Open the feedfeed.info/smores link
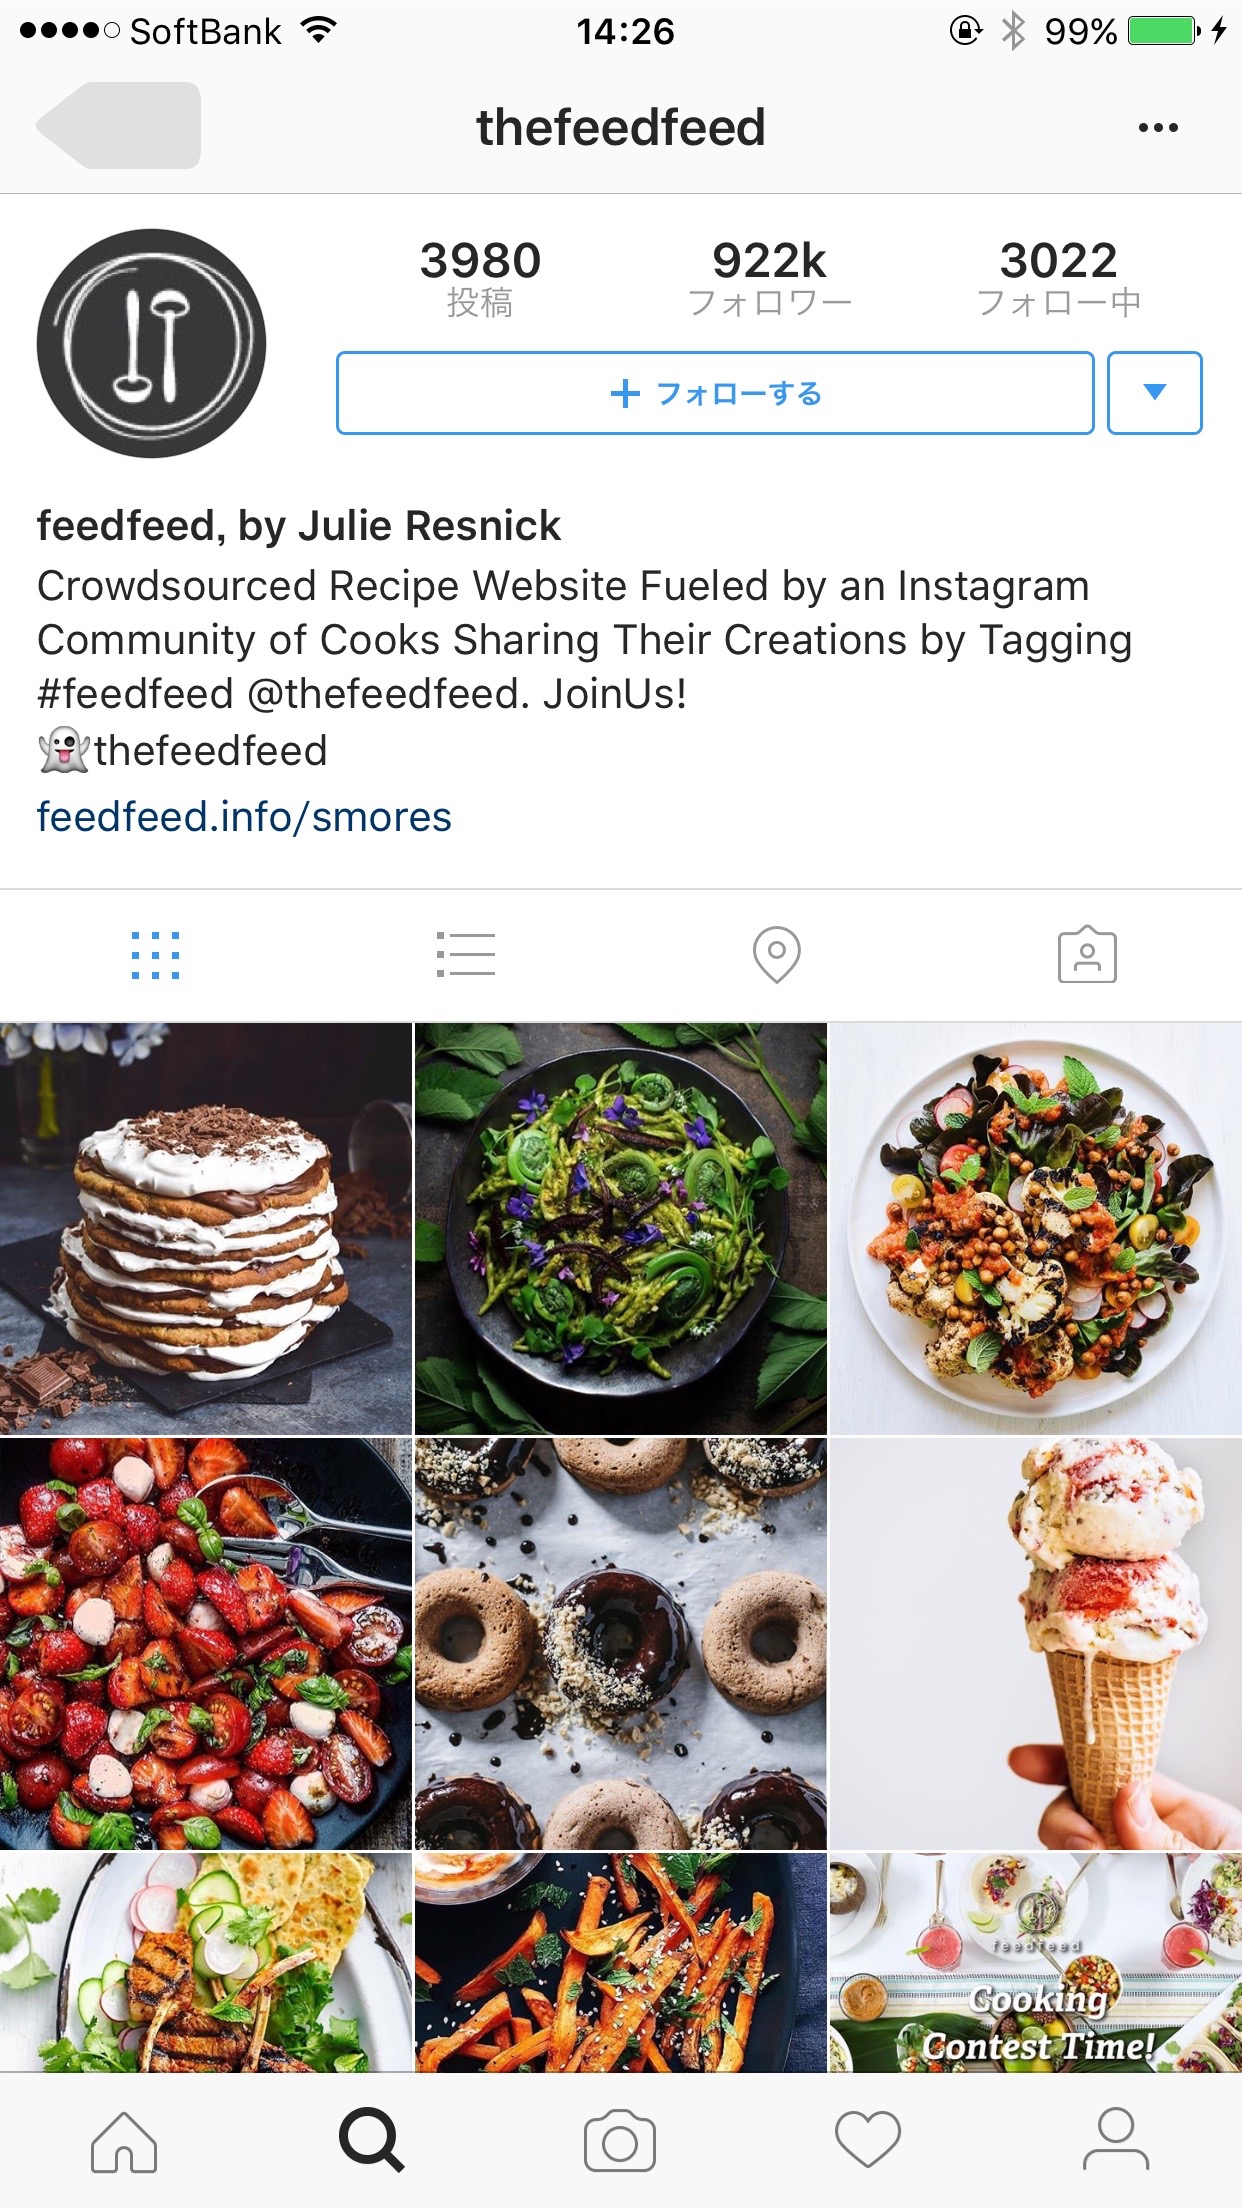 [x=244, y=817]
